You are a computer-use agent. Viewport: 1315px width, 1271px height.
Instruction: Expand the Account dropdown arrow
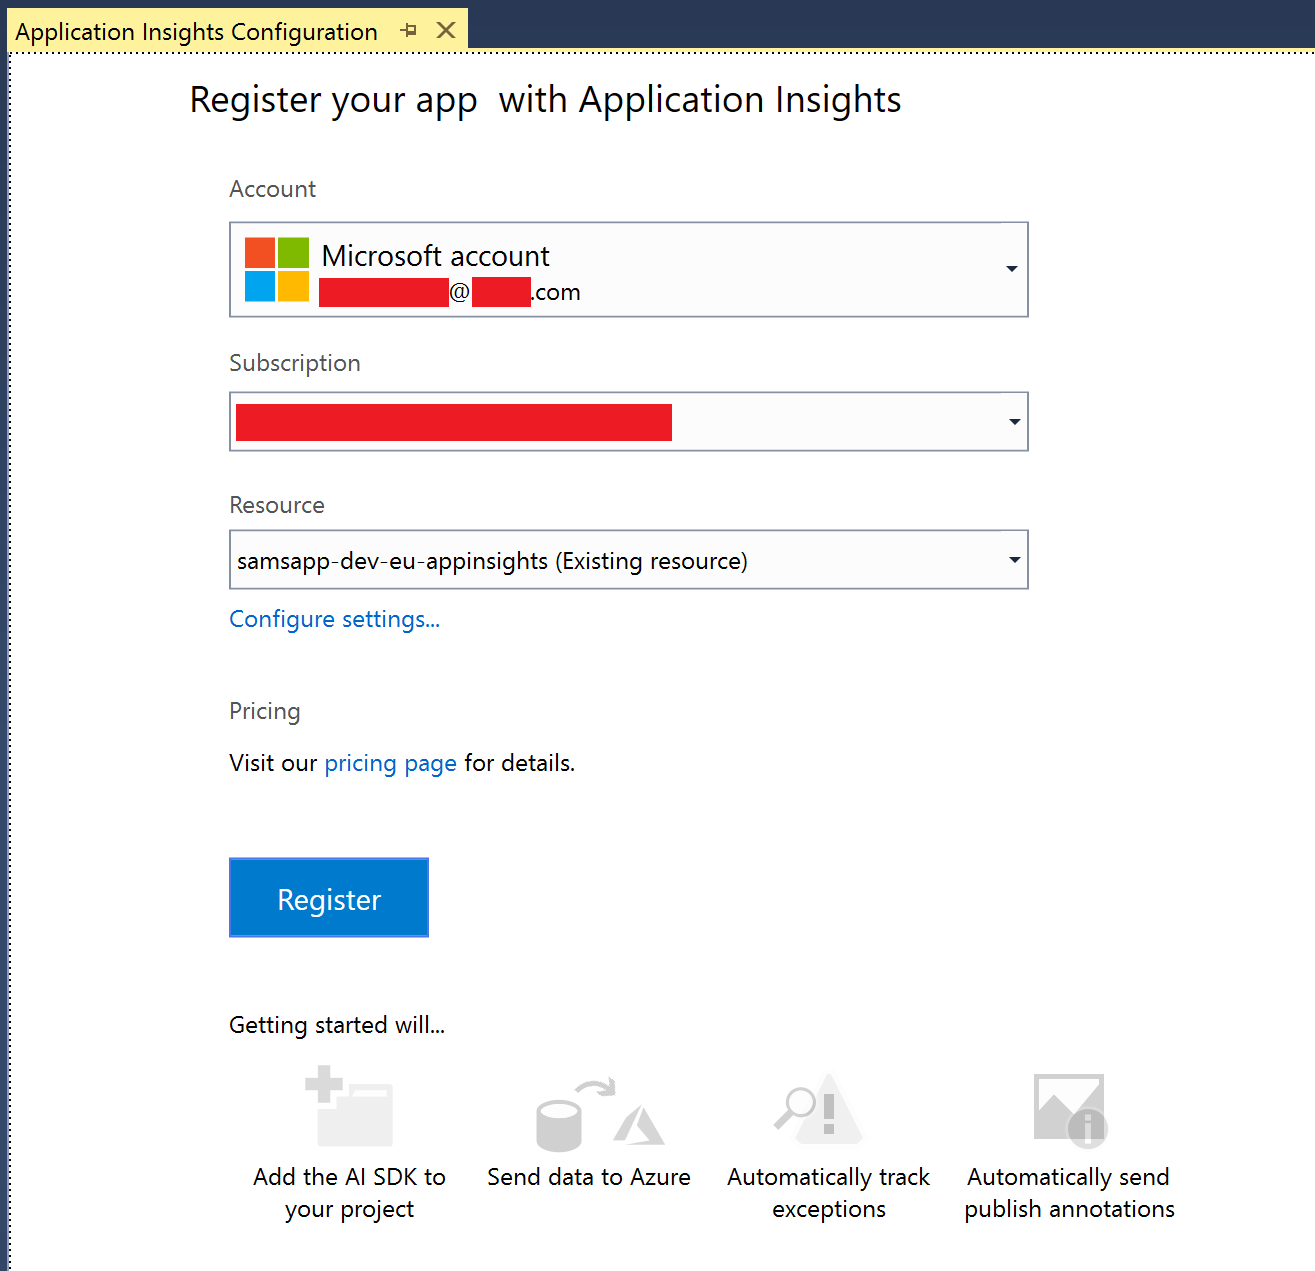point(1011,269)
